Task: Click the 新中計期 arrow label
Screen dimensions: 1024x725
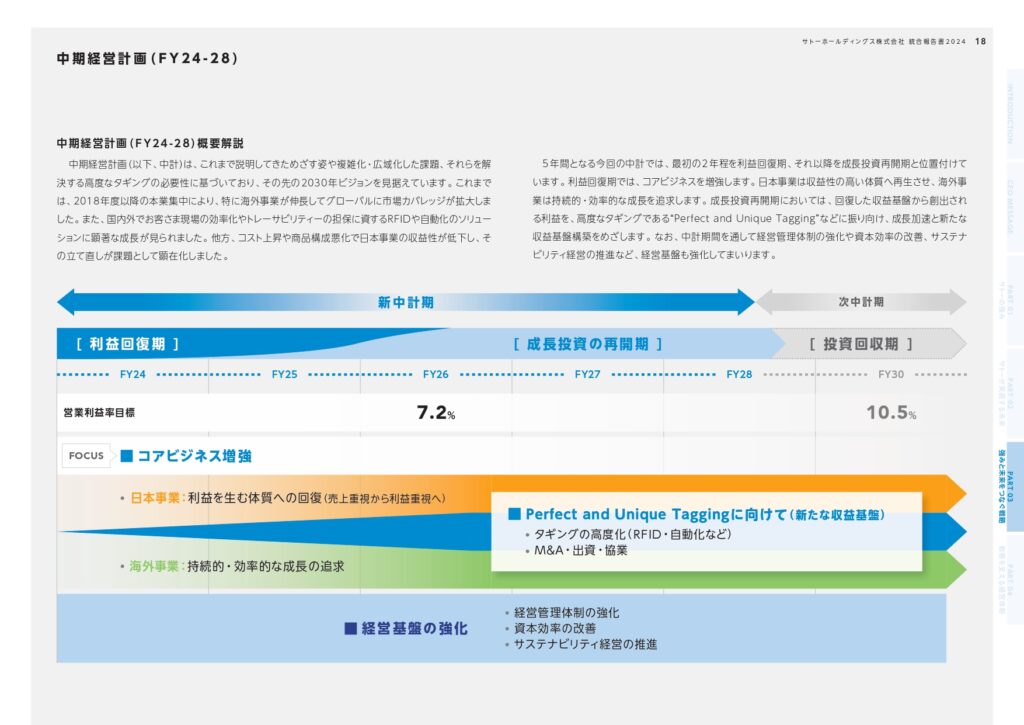Action: pyautogui.click(x=406, y=302)
